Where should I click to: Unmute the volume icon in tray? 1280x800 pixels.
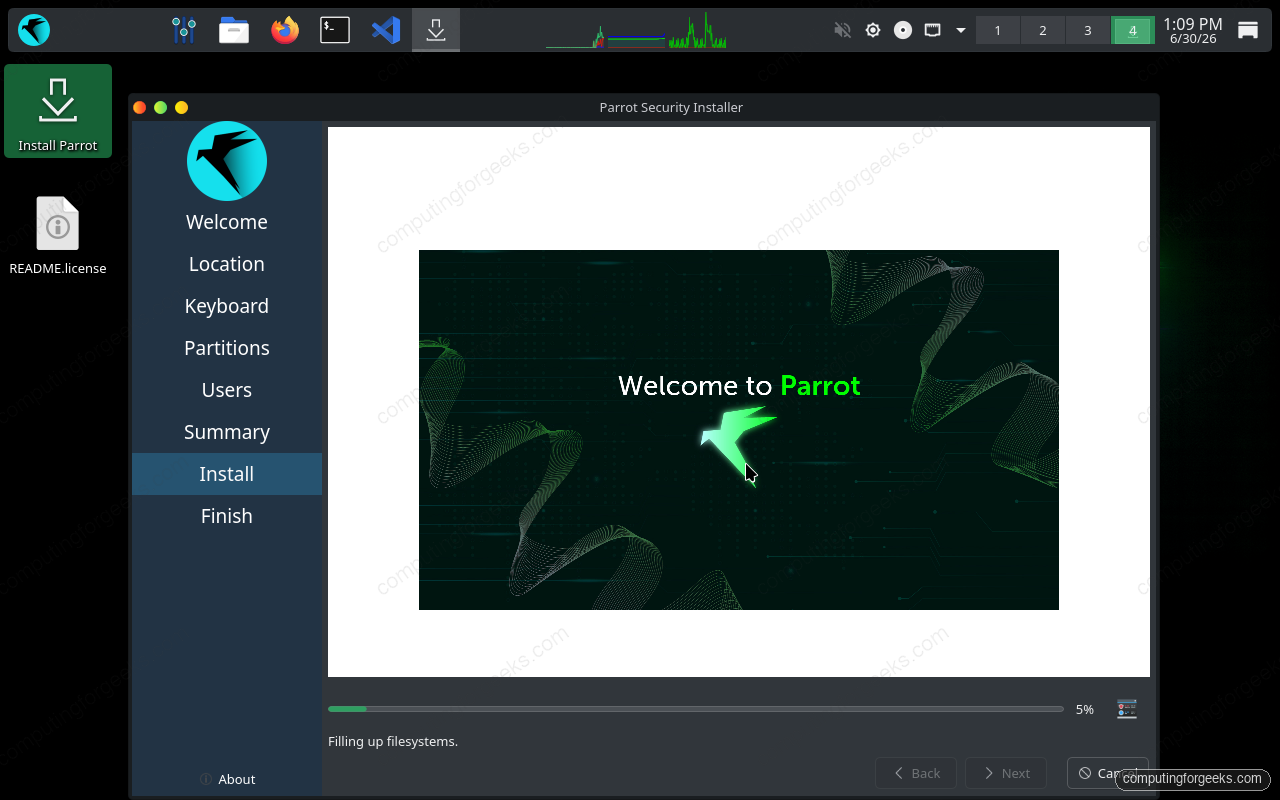coord(842,30)
